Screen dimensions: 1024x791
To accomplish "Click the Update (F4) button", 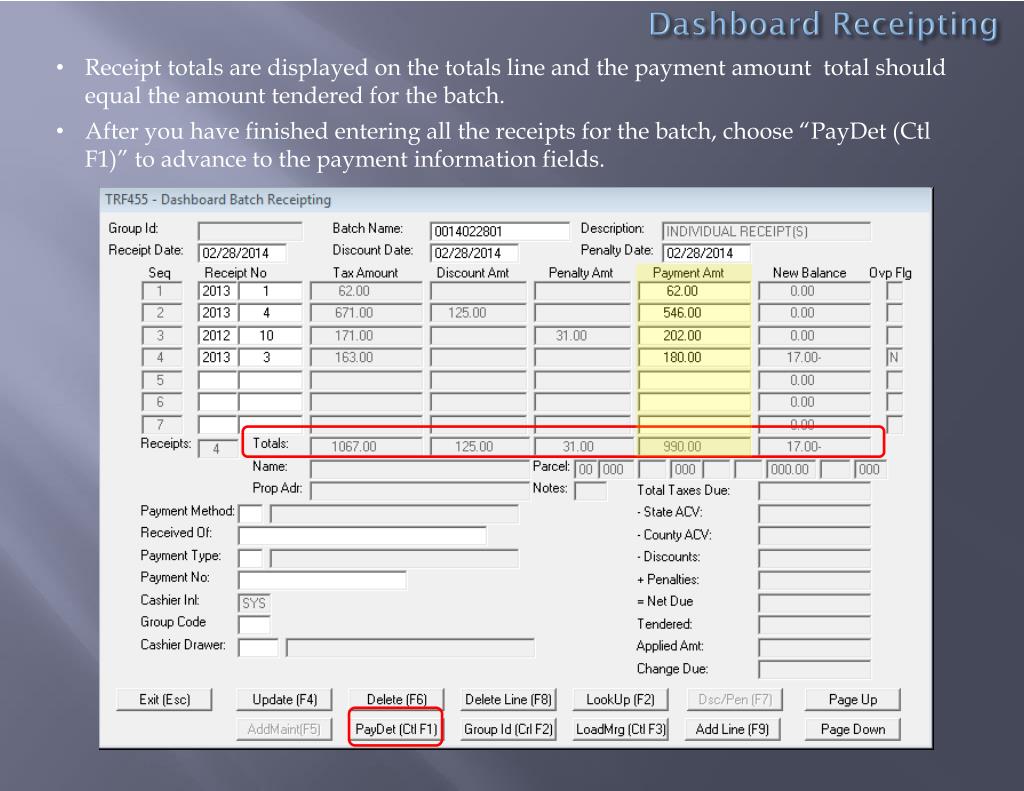I will click(285, 700).
